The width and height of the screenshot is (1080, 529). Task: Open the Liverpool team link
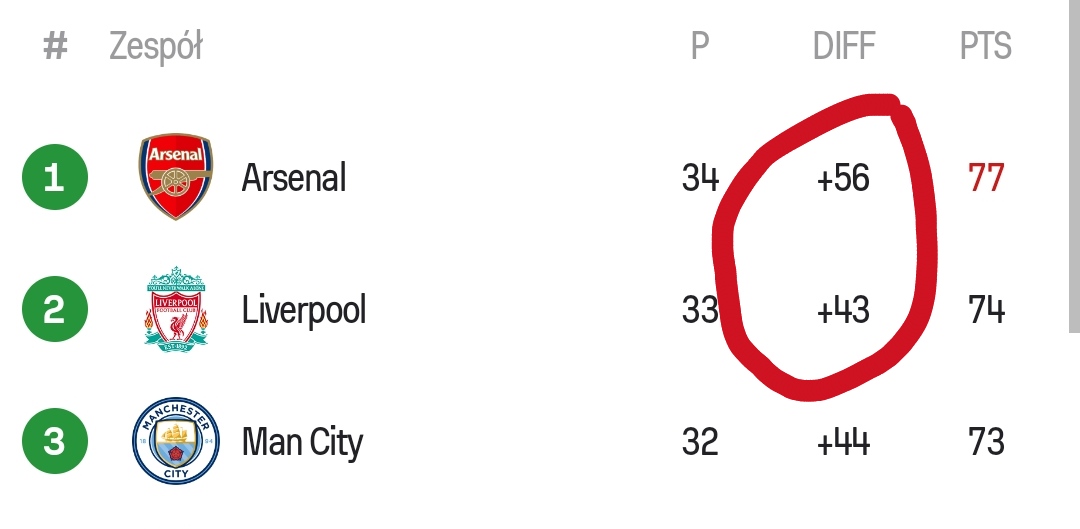303,310
